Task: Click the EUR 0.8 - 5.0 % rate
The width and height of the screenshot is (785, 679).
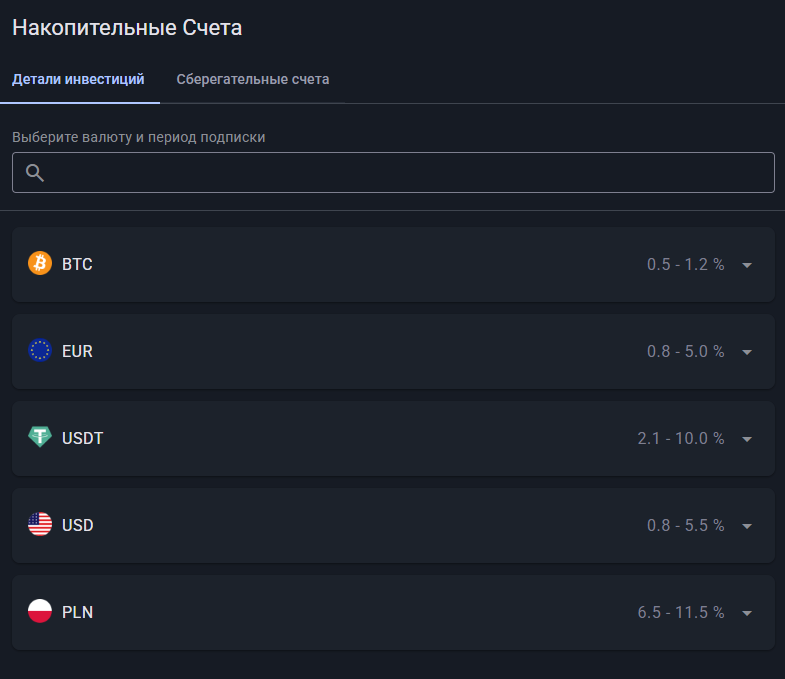Action: coord(685,351)
